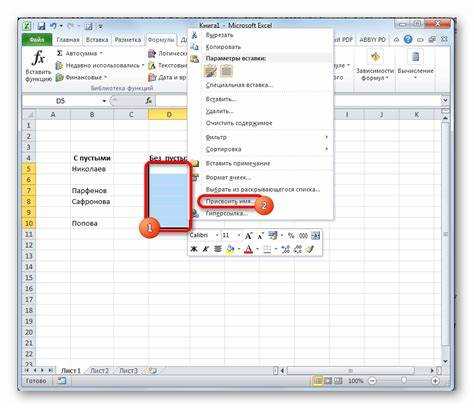This screenshot has width=474, height=408.
Task: Switch to sheet tab Лист3
Action: click(x=128, y=371)
